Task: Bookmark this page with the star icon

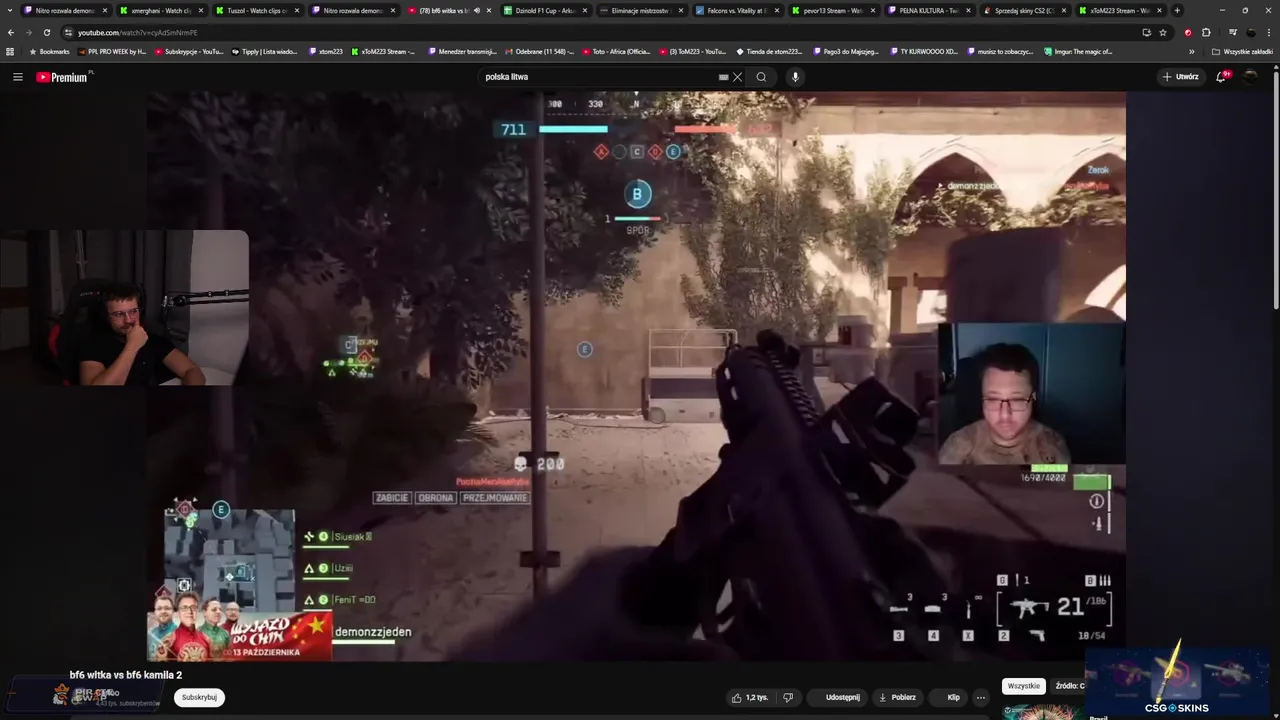Action: [x=1163, y=32]
